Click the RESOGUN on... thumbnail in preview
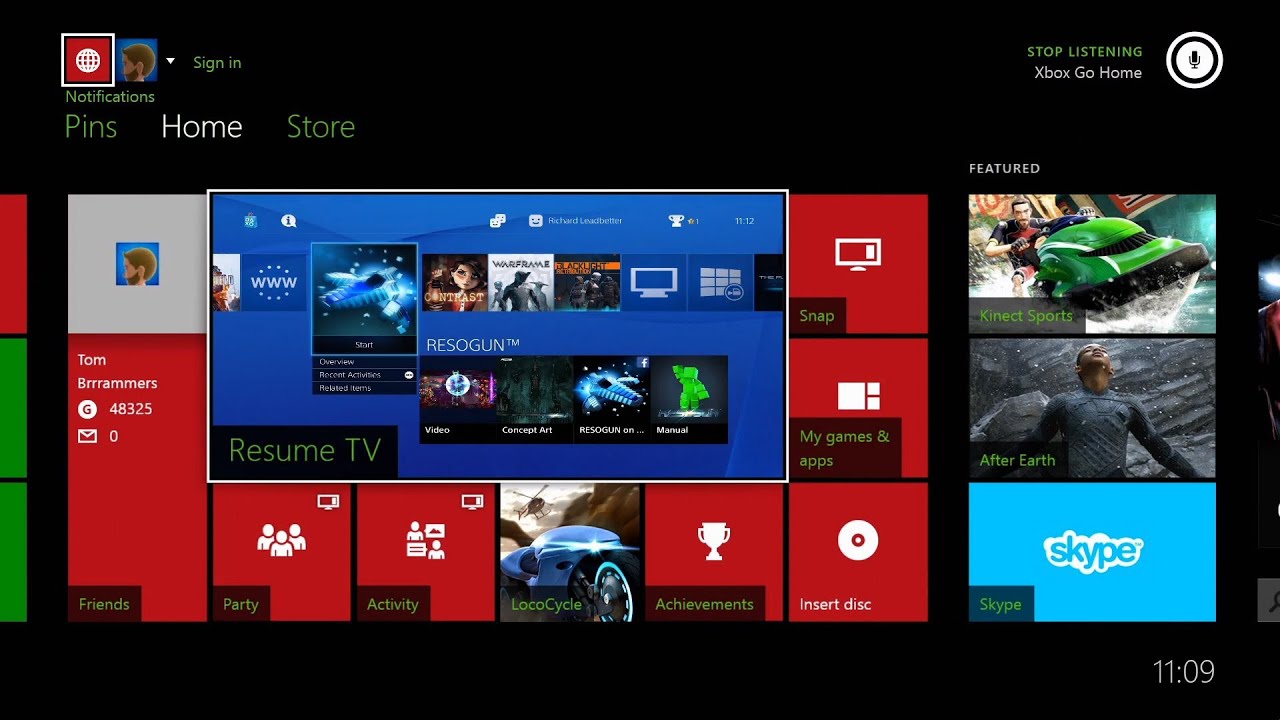The height and width of the screenshot is (720, 1280). 612,399
